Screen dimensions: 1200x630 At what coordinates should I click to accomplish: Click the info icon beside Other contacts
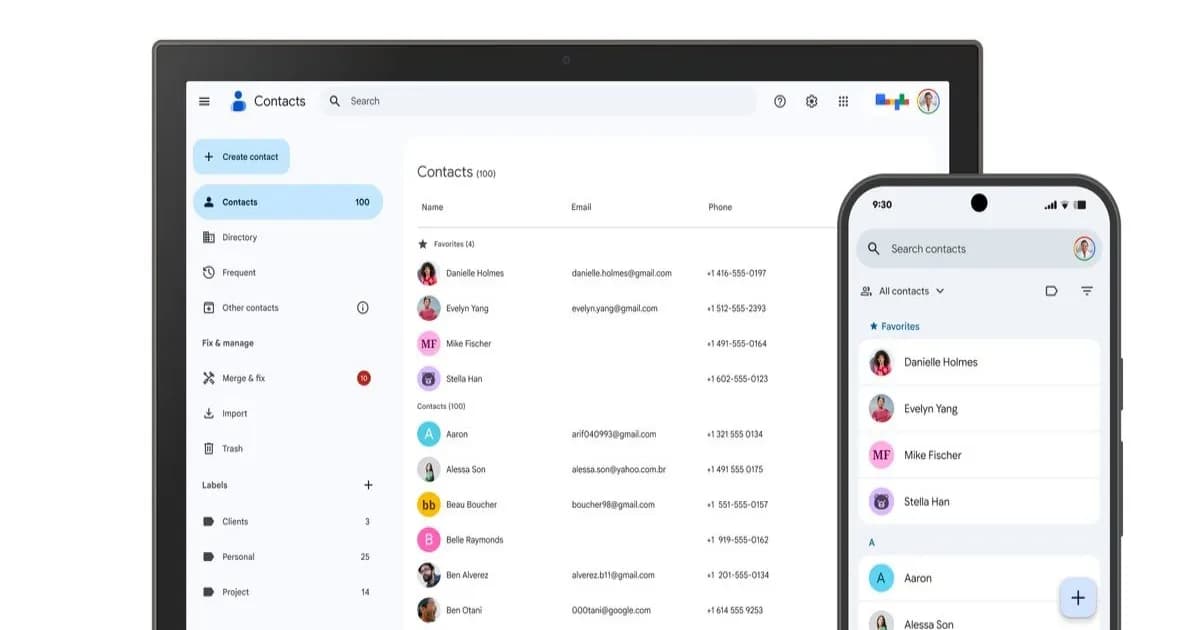363,308
